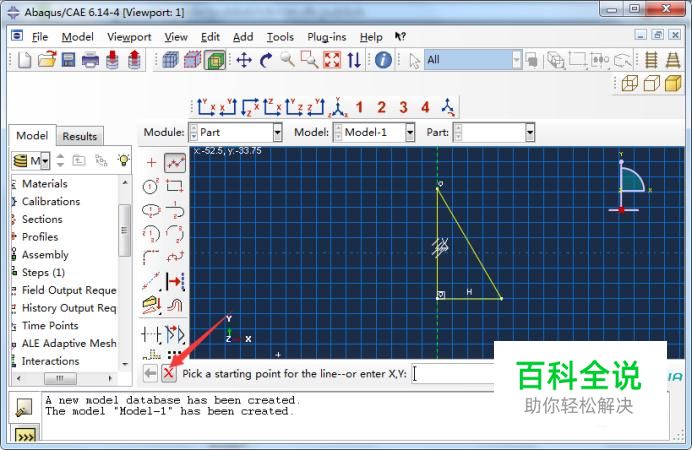This screenshot has width=692, height=450.
Task: Show the message area tab
Action: pyautogui.click(x=23, y=408)
